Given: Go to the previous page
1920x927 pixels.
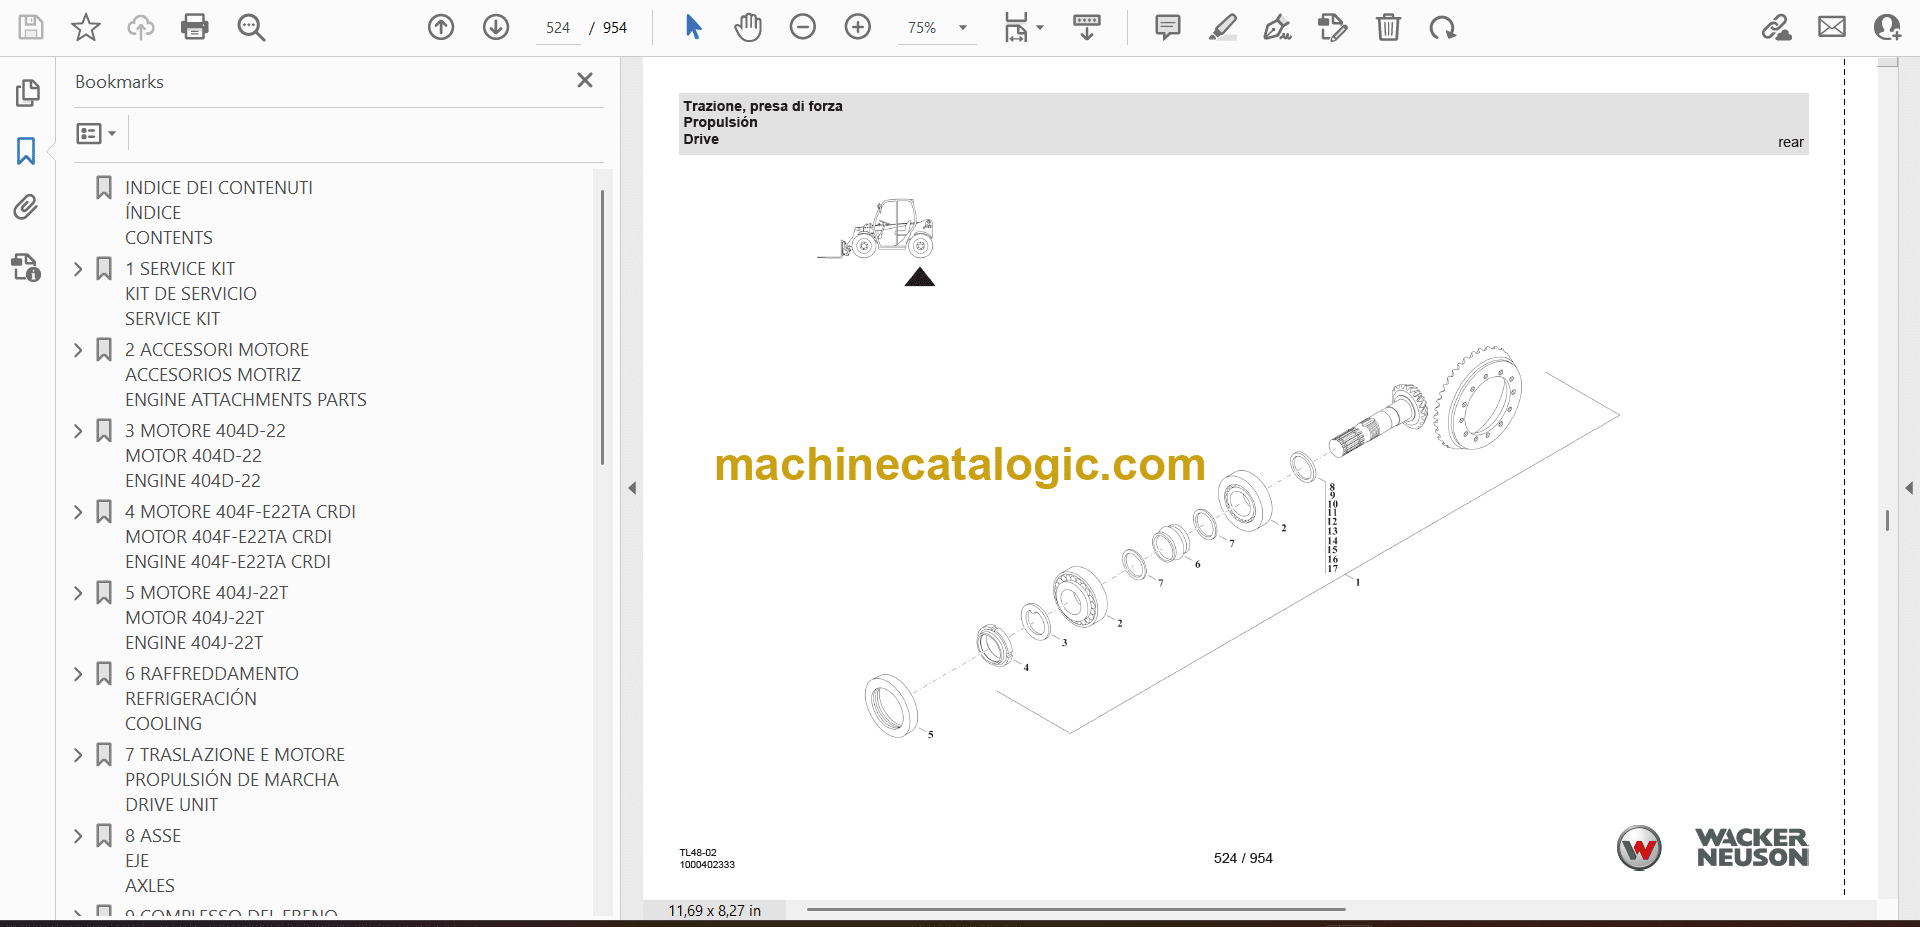Looking at the screenshot, I should [441, 27].
